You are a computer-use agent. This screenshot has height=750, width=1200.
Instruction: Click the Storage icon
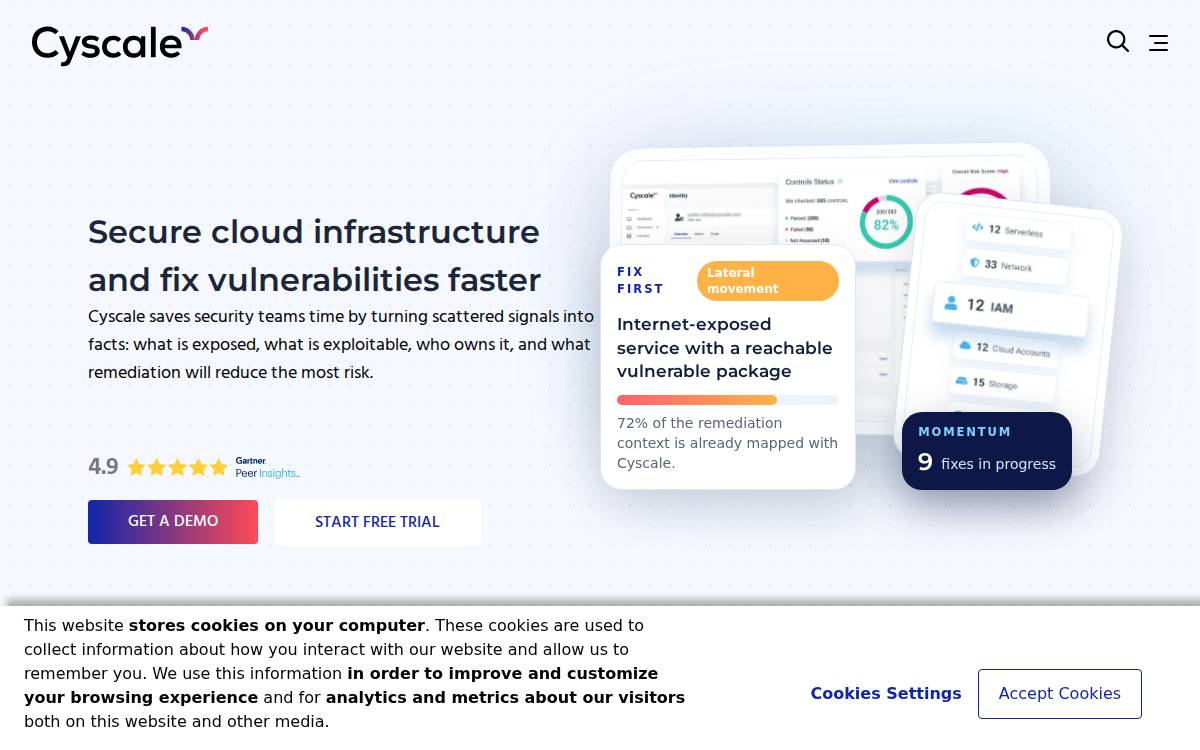coord(962,380)
